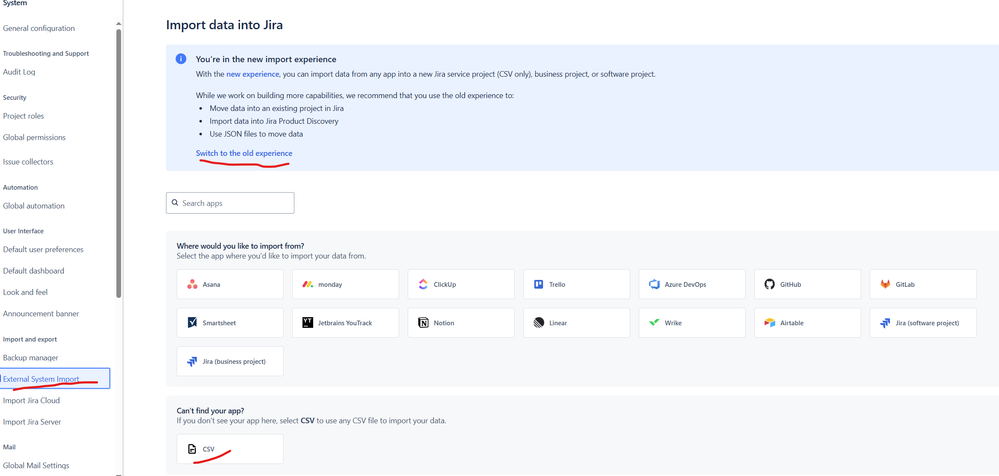Image resolution: width=999 pixels, height=476 pixels.
Task: Click the Notion logo icon
Action: (423, 323)
